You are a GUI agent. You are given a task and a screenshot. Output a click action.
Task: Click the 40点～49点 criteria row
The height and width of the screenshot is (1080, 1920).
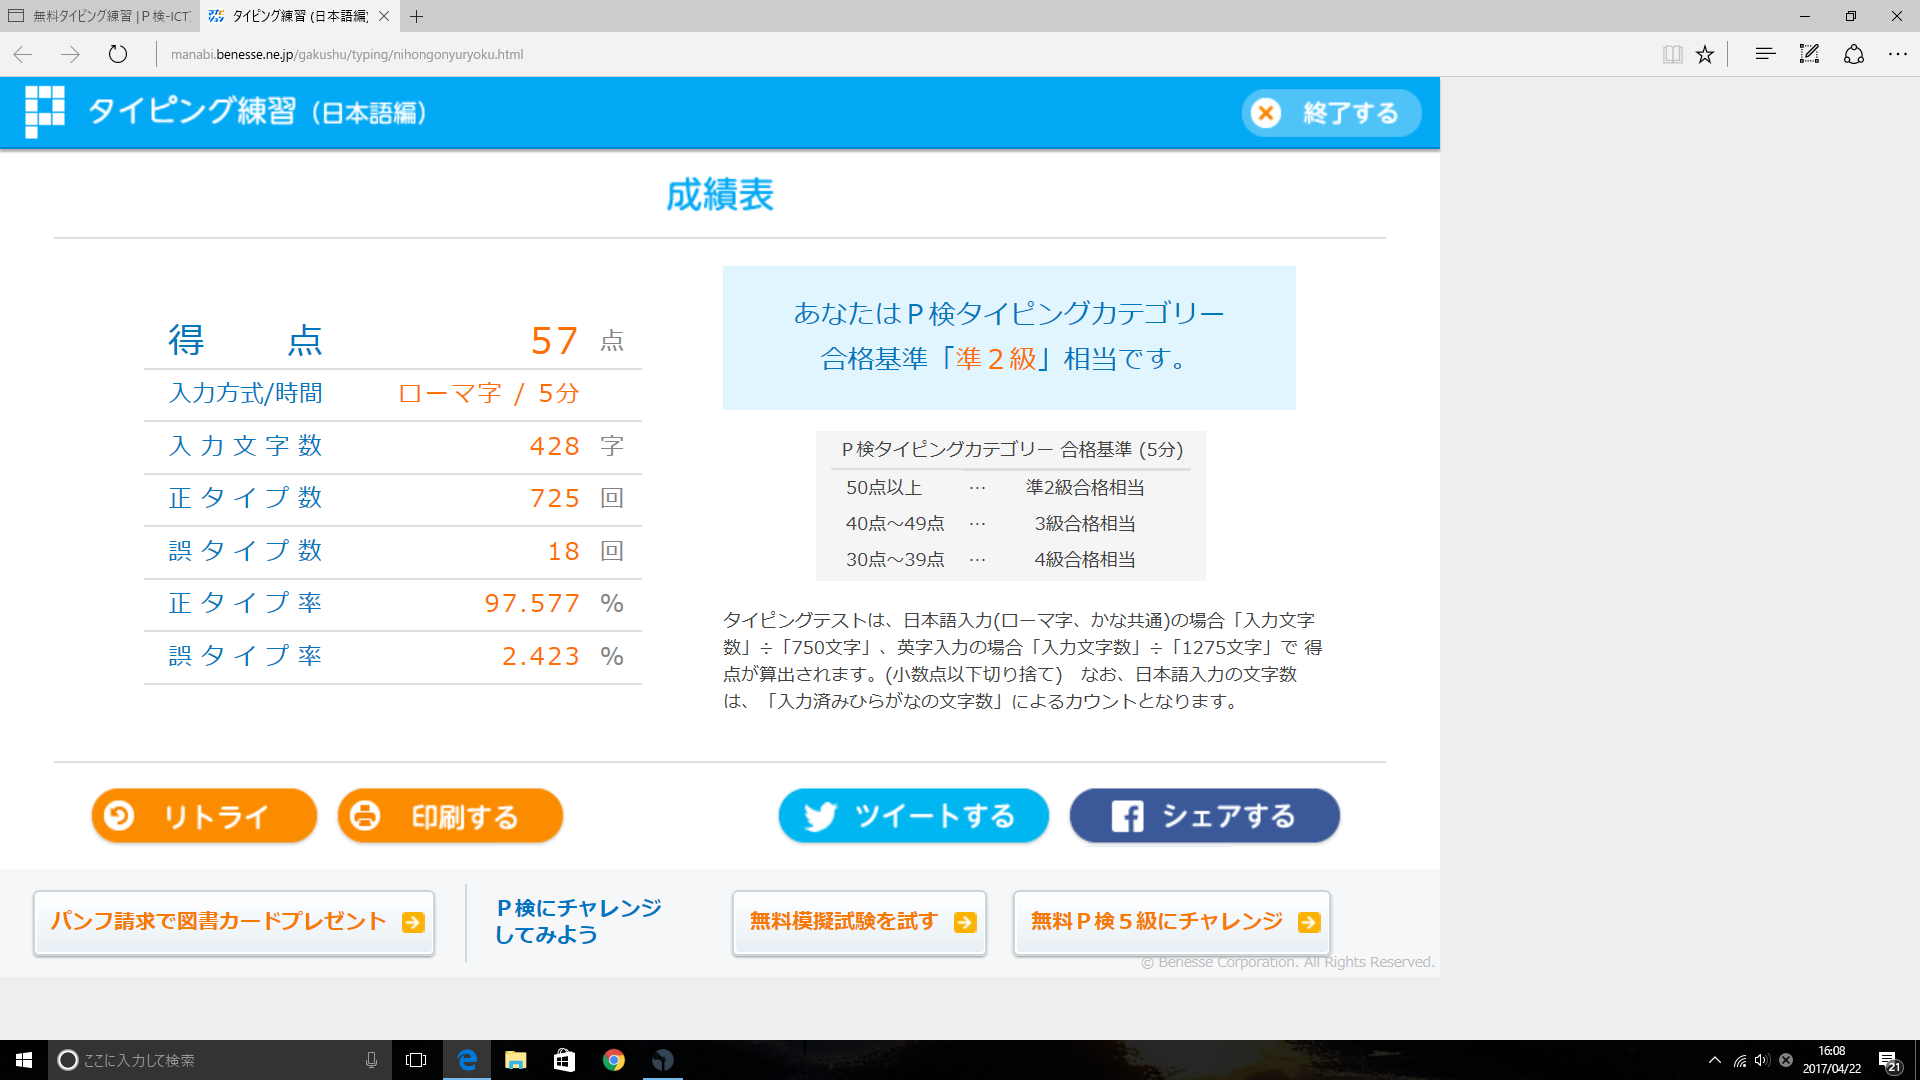[991, 523]
